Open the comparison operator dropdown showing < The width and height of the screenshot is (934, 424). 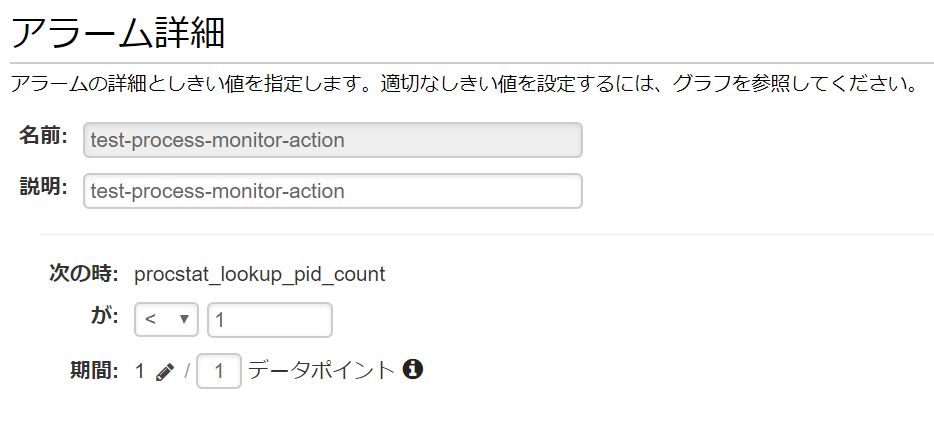(x=166, y=320)
